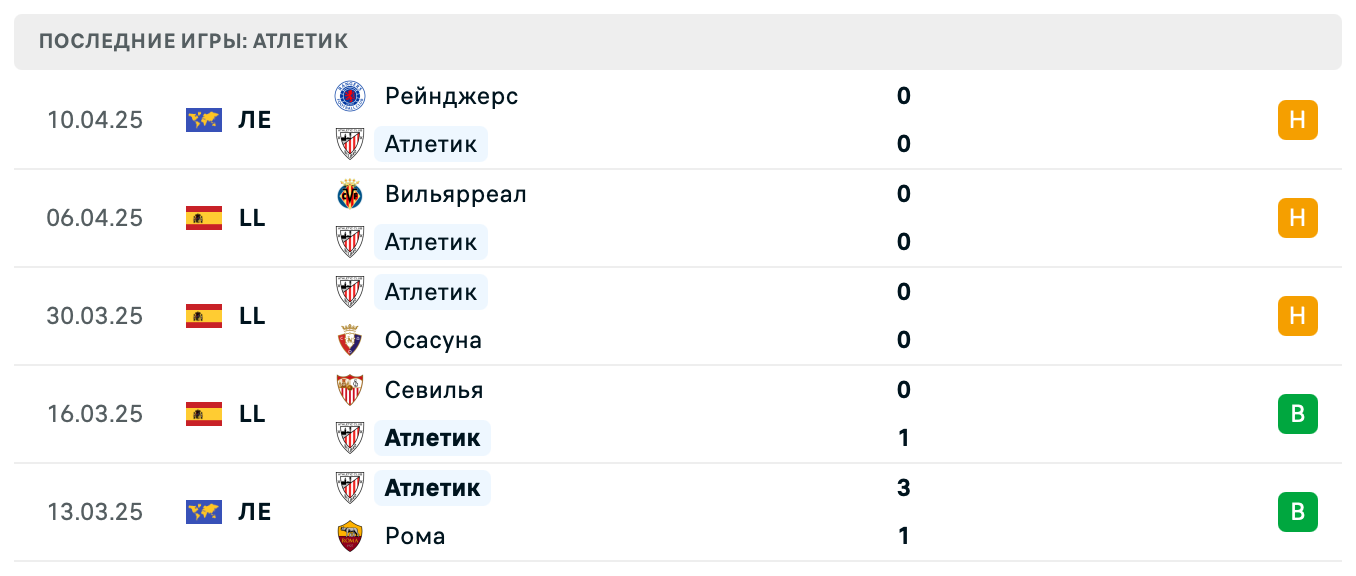Click the Rangers club crest icon
Screen dimensions: 1356x576
click(350, 96)
